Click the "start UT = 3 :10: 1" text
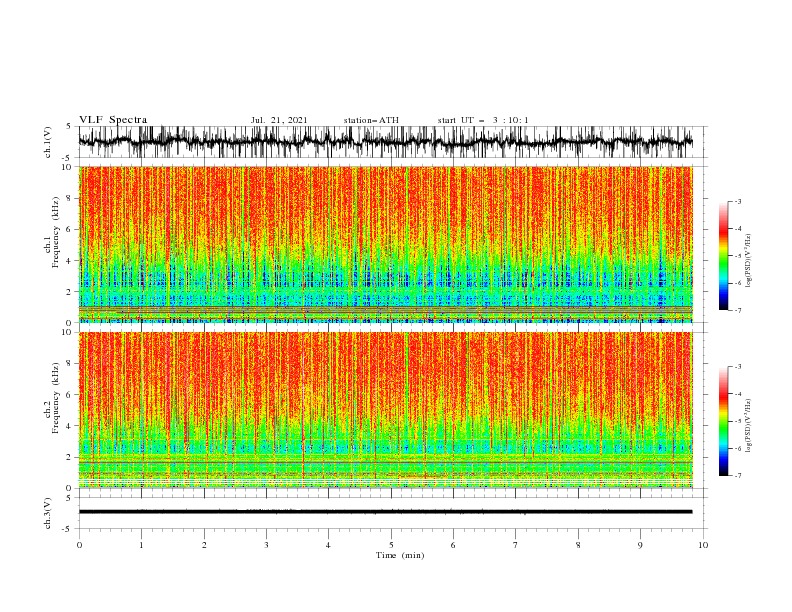Screen dimensions: 792x612 click(x=483, y=120)
